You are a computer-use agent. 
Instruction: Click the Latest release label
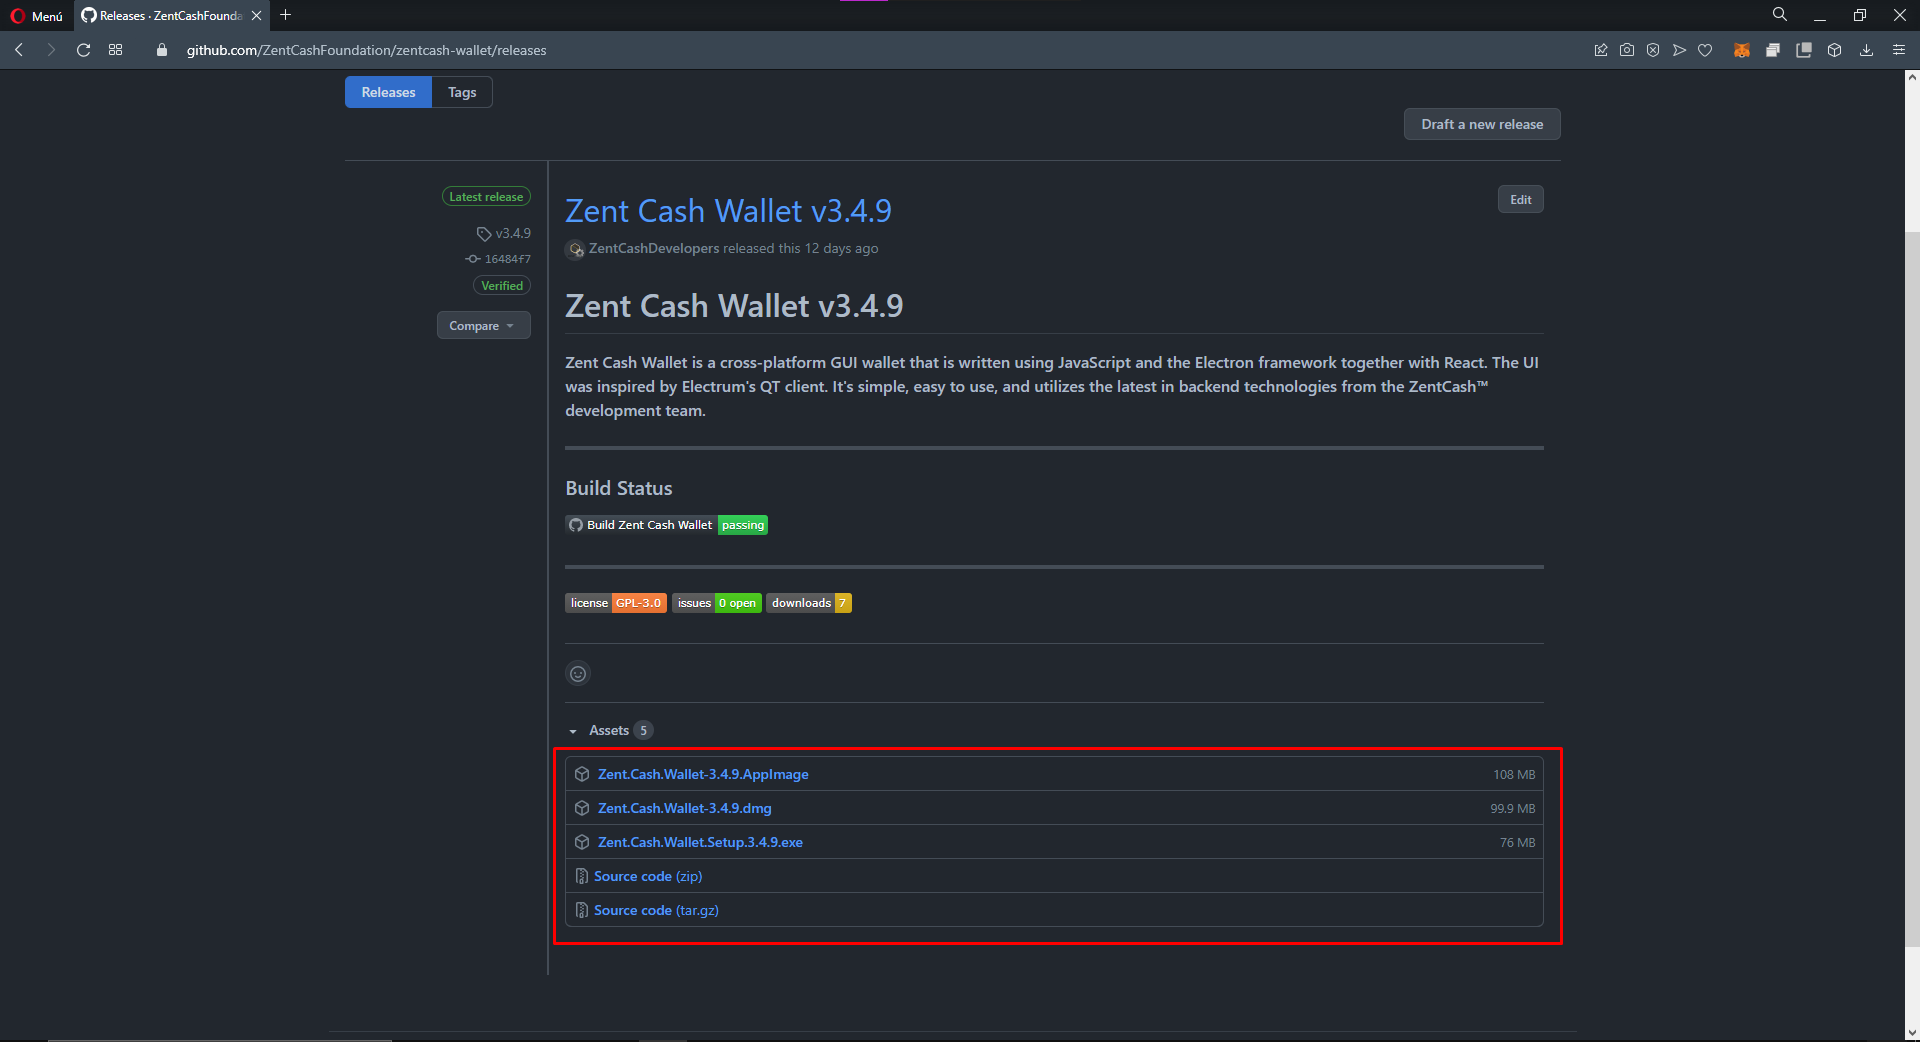click(486, 197)
